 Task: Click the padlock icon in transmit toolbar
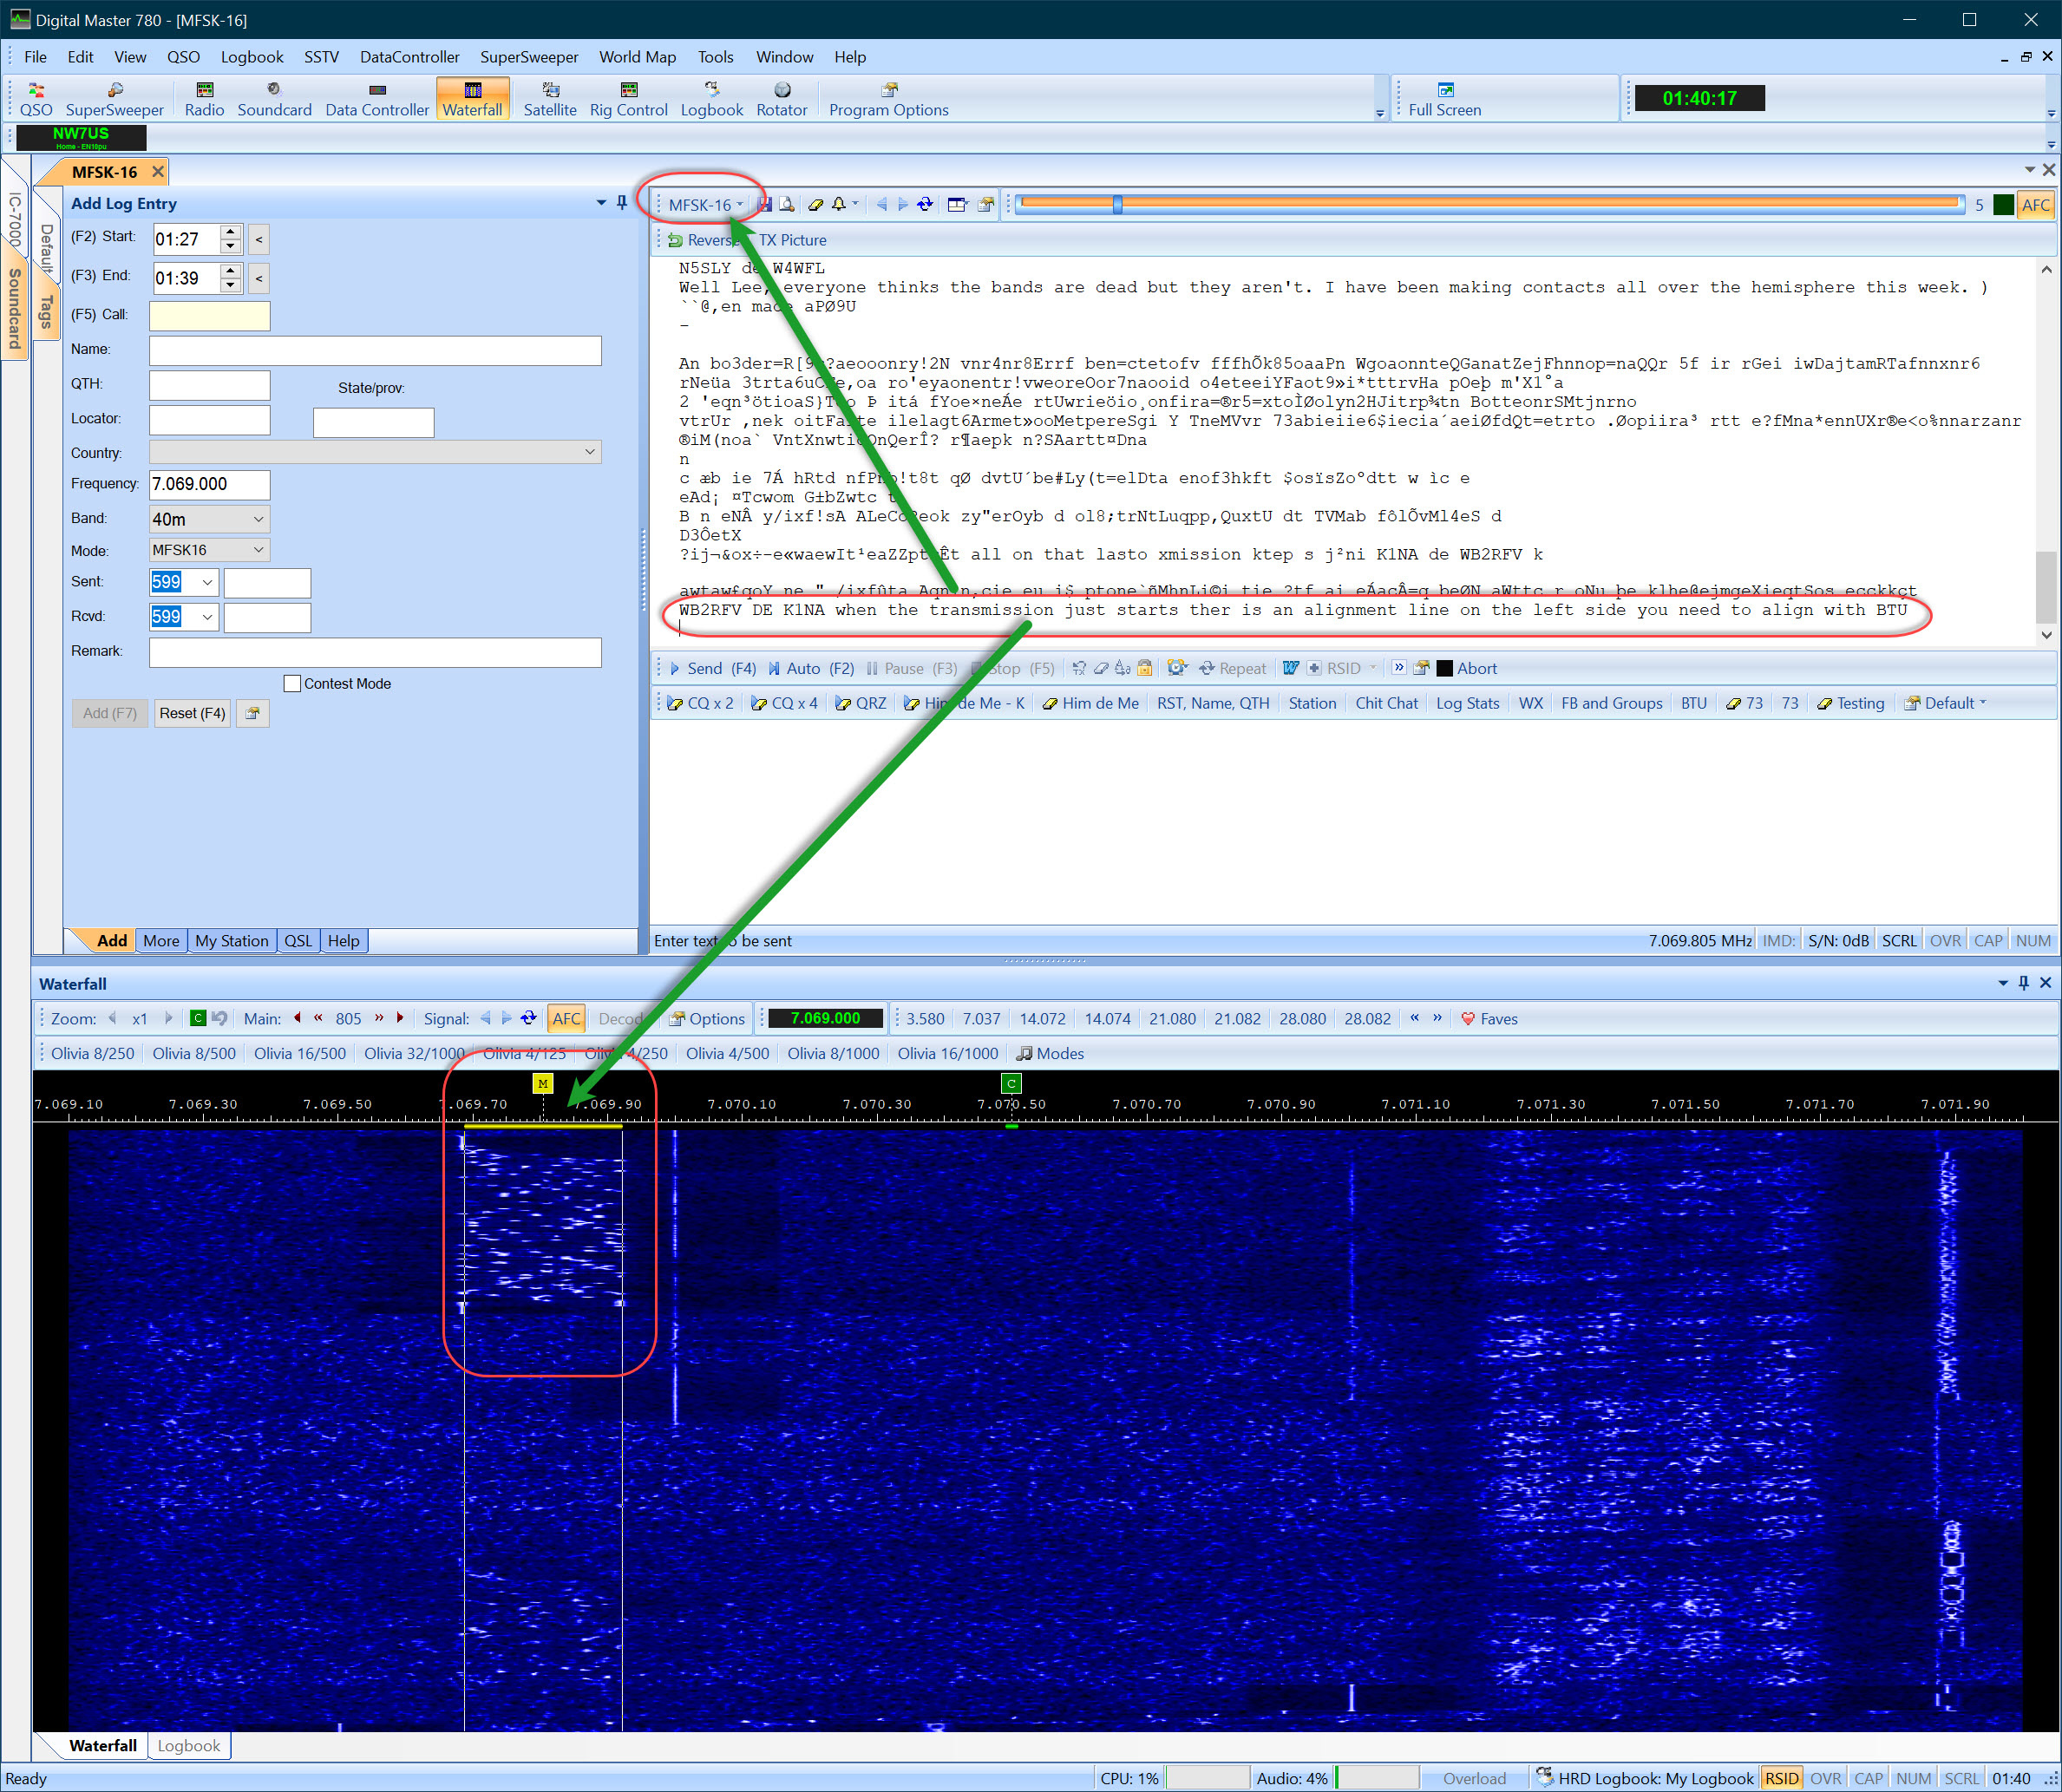point(1145,669)
